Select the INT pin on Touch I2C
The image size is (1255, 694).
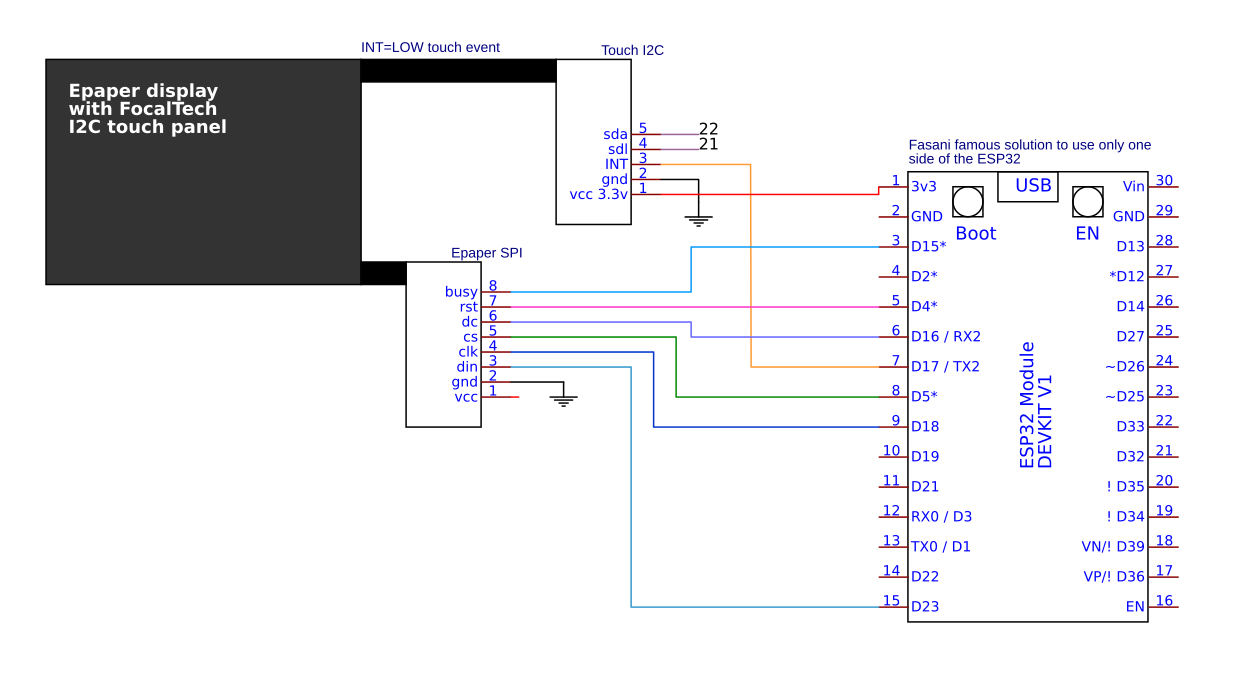(x=616, y=164)
